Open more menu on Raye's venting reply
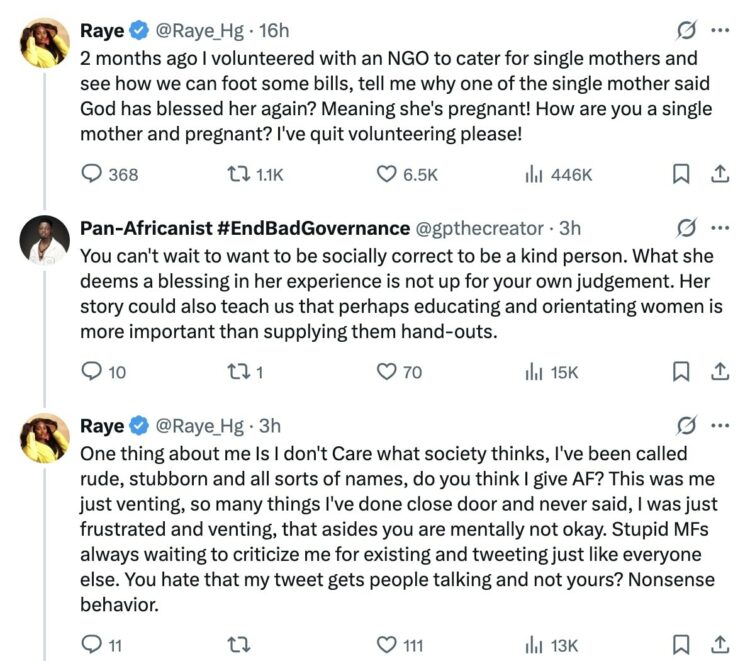Screen dimensions: 750x661 click(719, 426)
